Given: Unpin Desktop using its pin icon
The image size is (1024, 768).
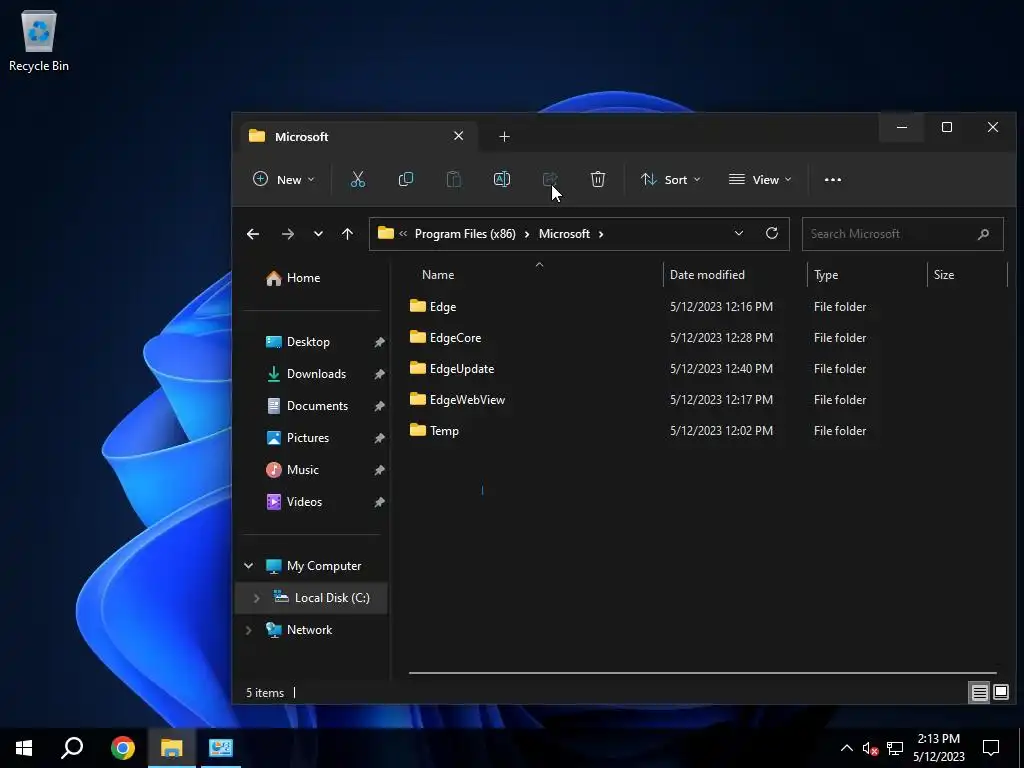Looking at the screenshot, I should (x=379, y=342).
